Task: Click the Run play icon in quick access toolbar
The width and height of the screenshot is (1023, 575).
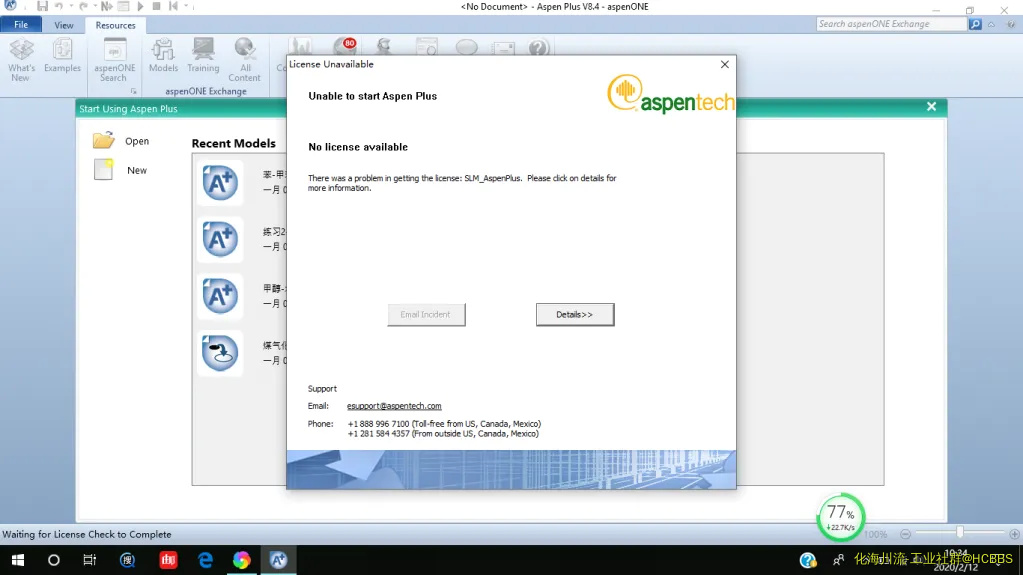Action: click(140, 7)
